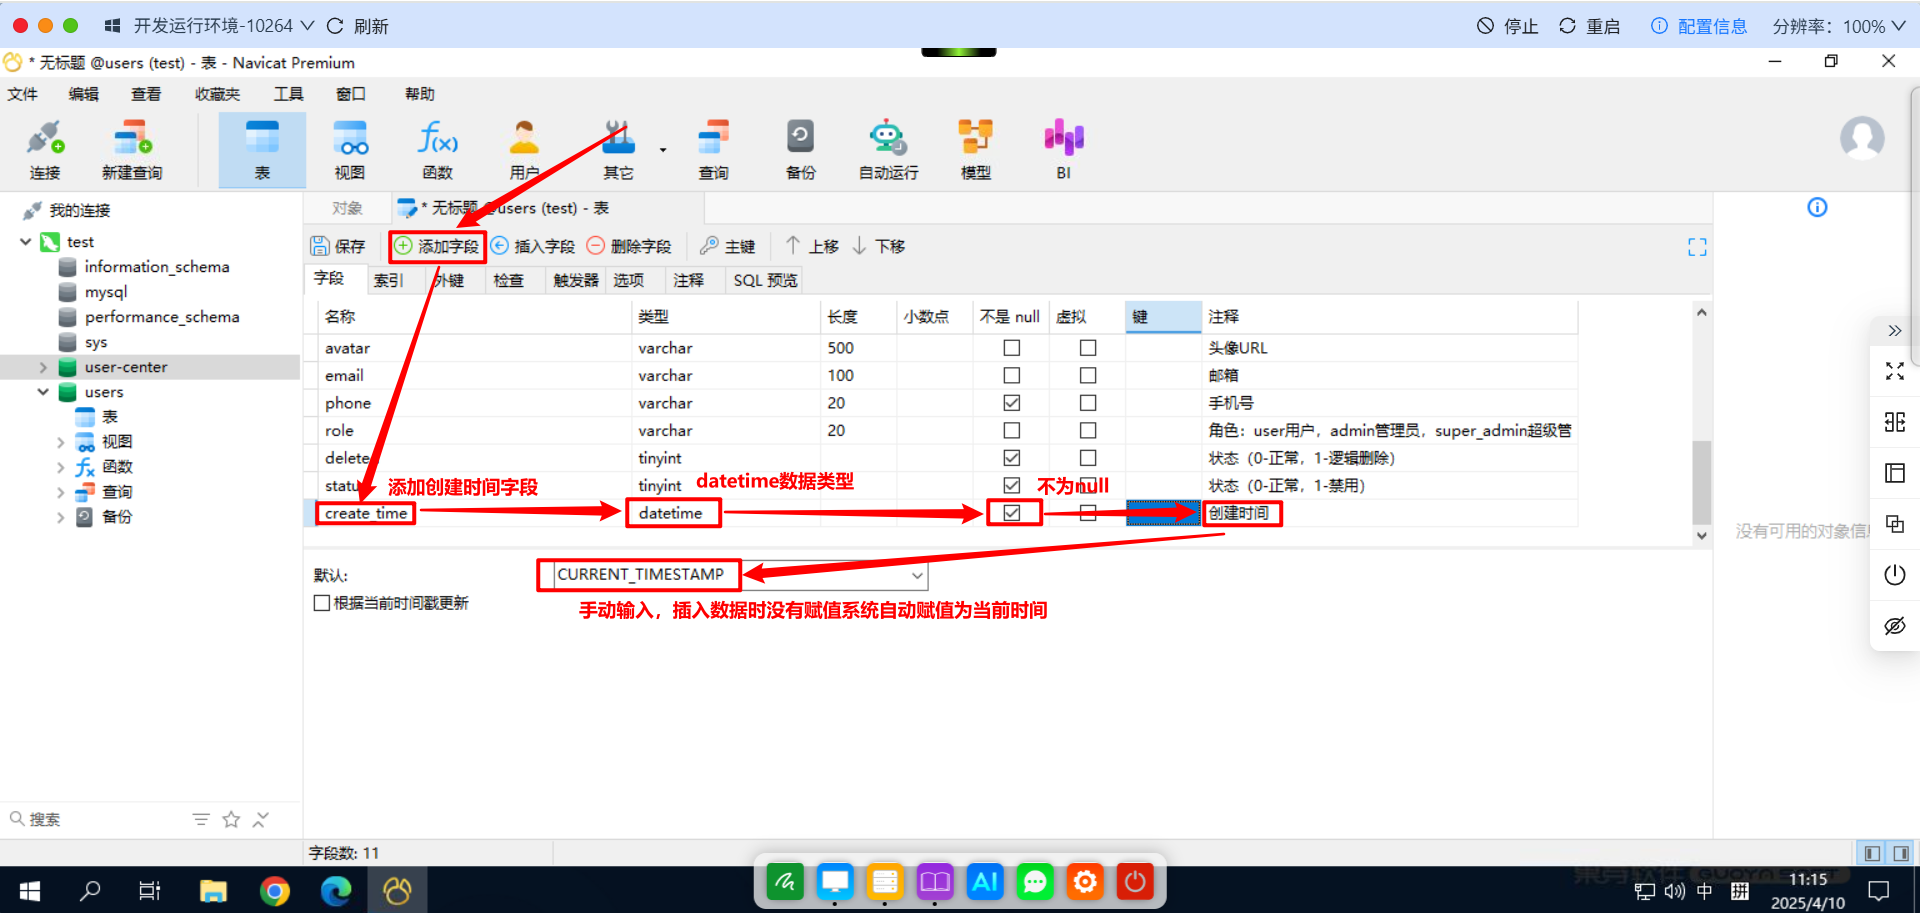This screenshot has width=1920, height=913.
Task: Toggle 不是 null for role field
Action: click(x=1012, y=430)
